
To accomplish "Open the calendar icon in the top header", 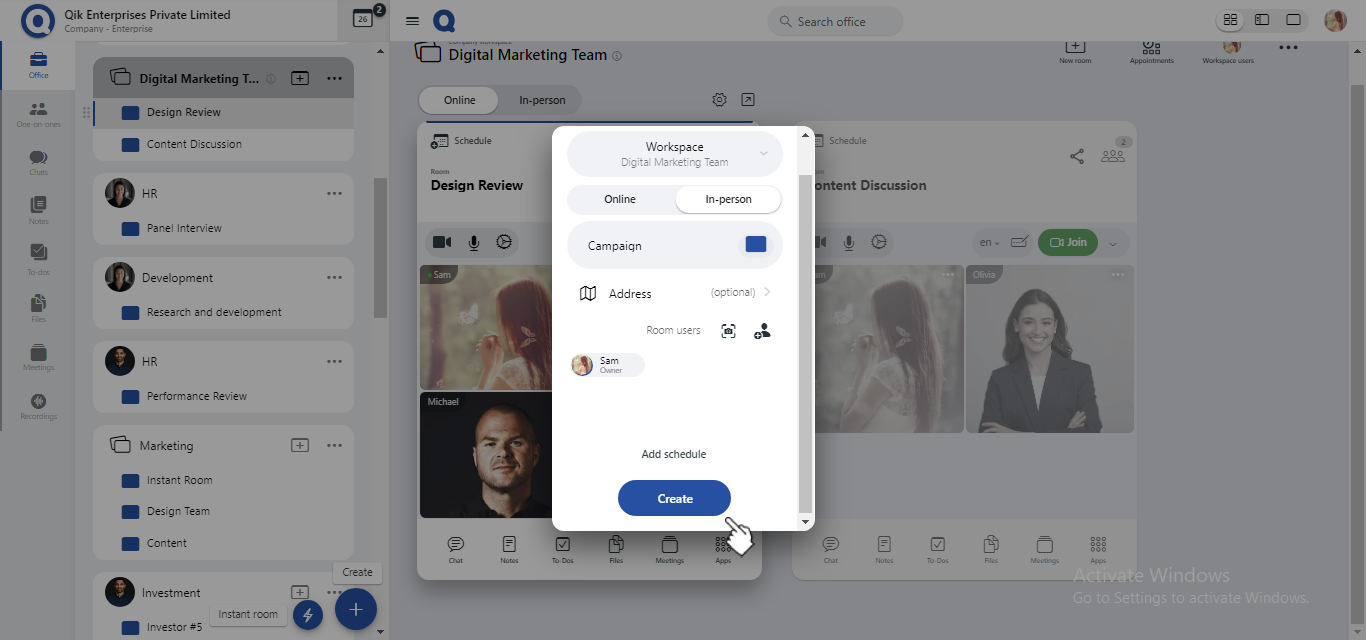I will (362, 18).
